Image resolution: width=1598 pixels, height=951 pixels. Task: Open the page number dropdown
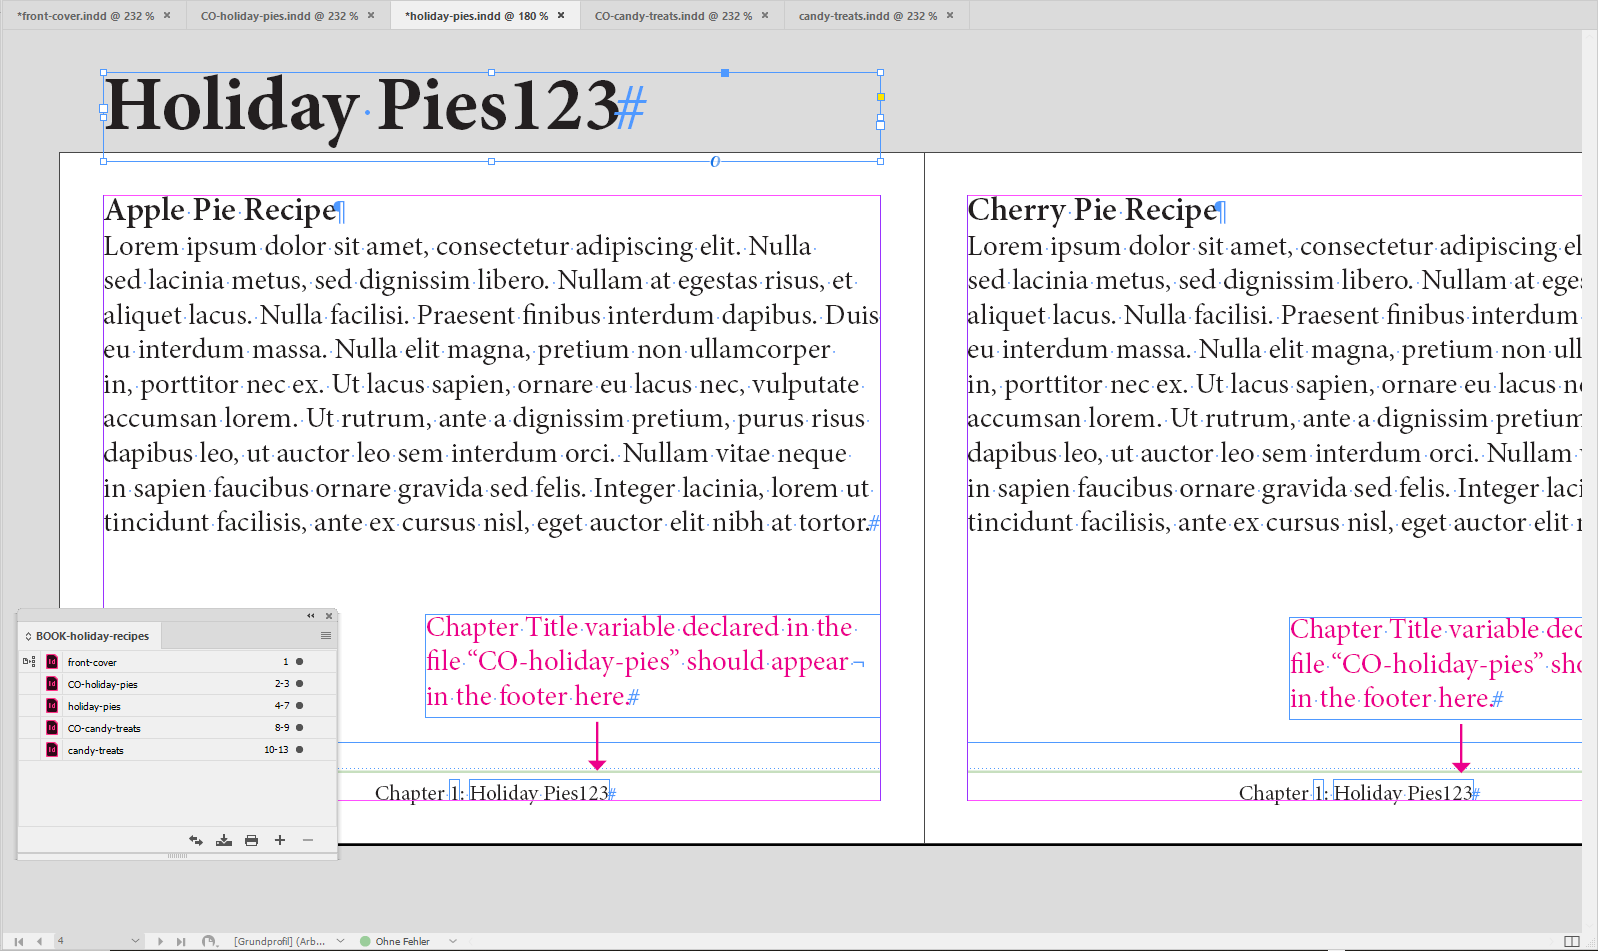pos(135,941)
